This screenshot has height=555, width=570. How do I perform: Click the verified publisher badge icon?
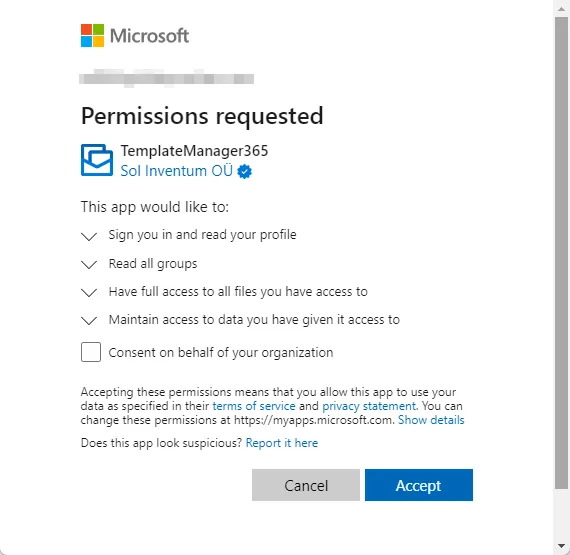(x=245, y=171)
